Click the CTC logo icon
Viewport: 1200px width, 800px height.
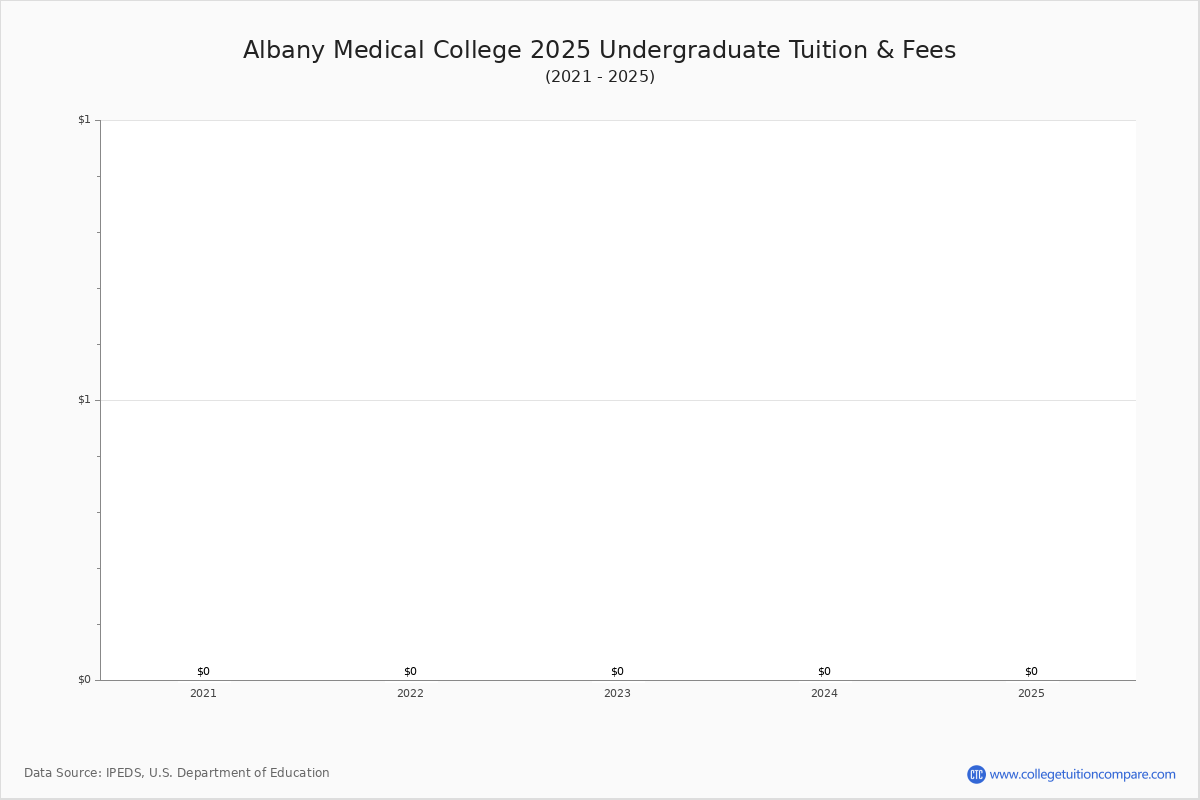pyautogui.click(x=976, y=774)
